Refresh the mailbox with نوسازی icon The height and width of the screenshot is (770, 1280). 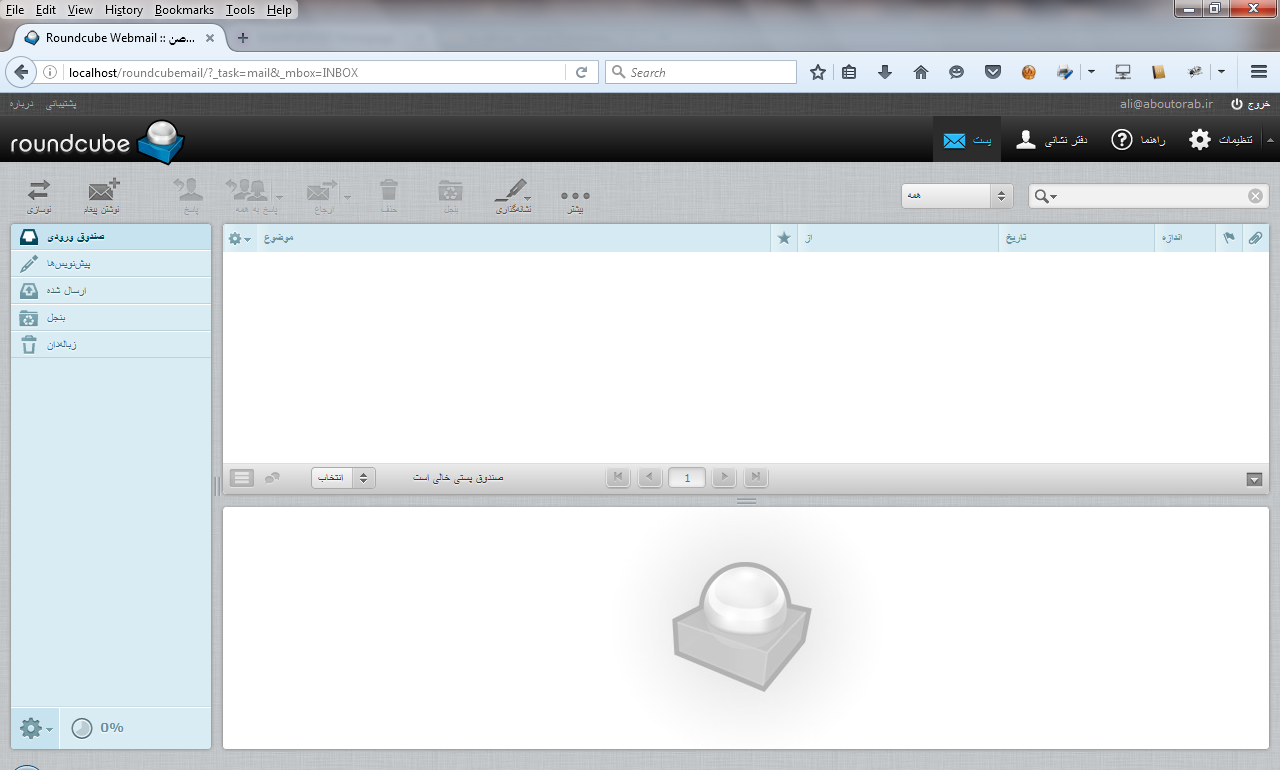pos(39,194)
